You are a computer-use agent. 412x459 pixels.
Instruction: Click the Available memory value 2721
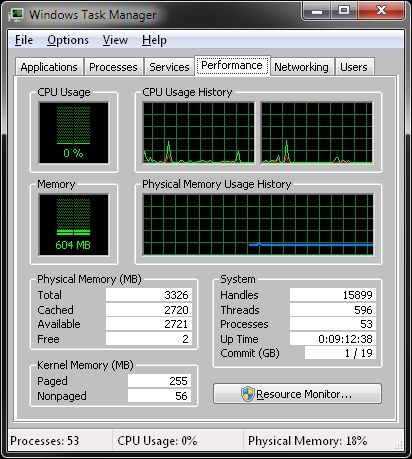click(x=149, y=324)
